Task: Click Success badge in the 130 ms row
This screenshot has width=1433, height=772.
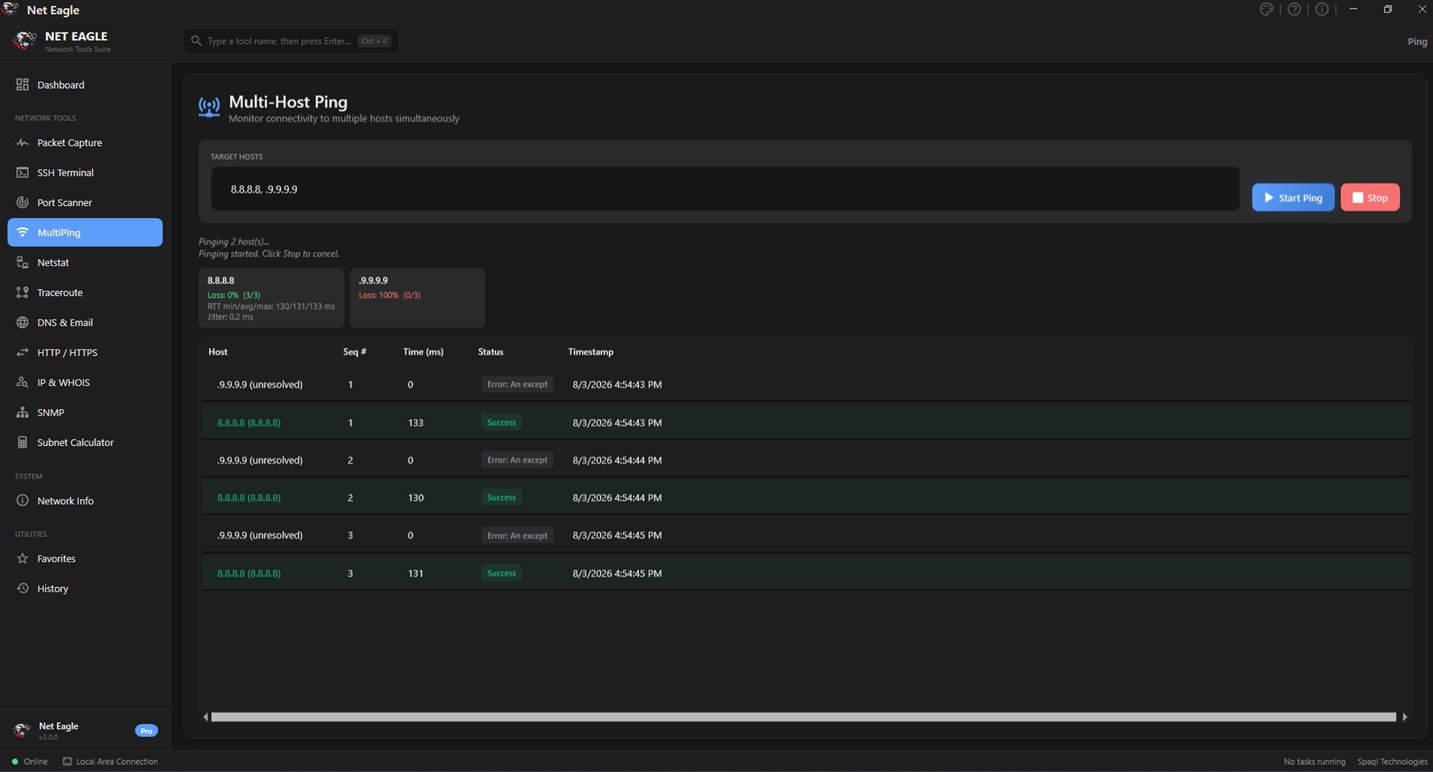Action: click(502, 498)
